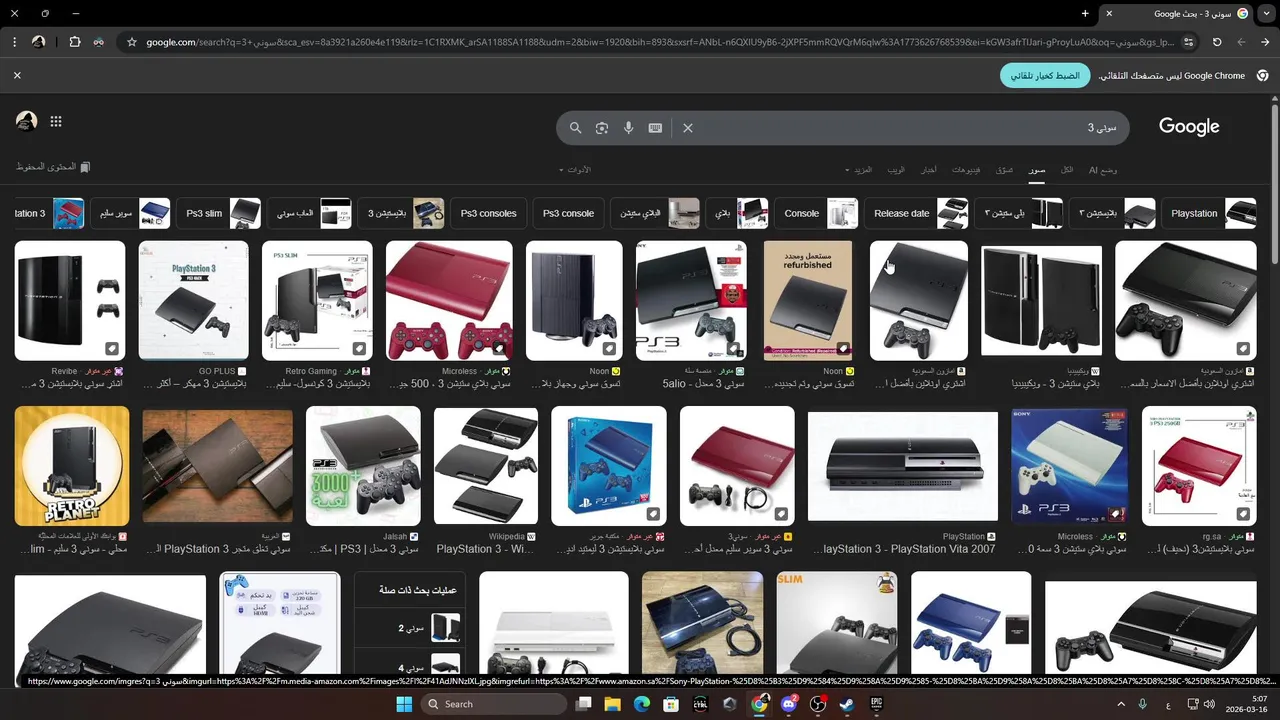1280x720 pixels.
Task: Click the Windows taskbar Search box
Action: pos(494,704)
